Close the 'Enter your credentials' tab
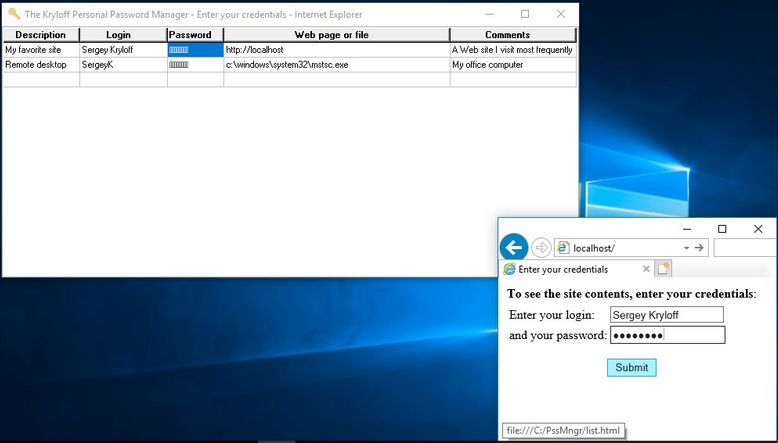The width and height of the screenshot is (778, 443). (646, 269)
